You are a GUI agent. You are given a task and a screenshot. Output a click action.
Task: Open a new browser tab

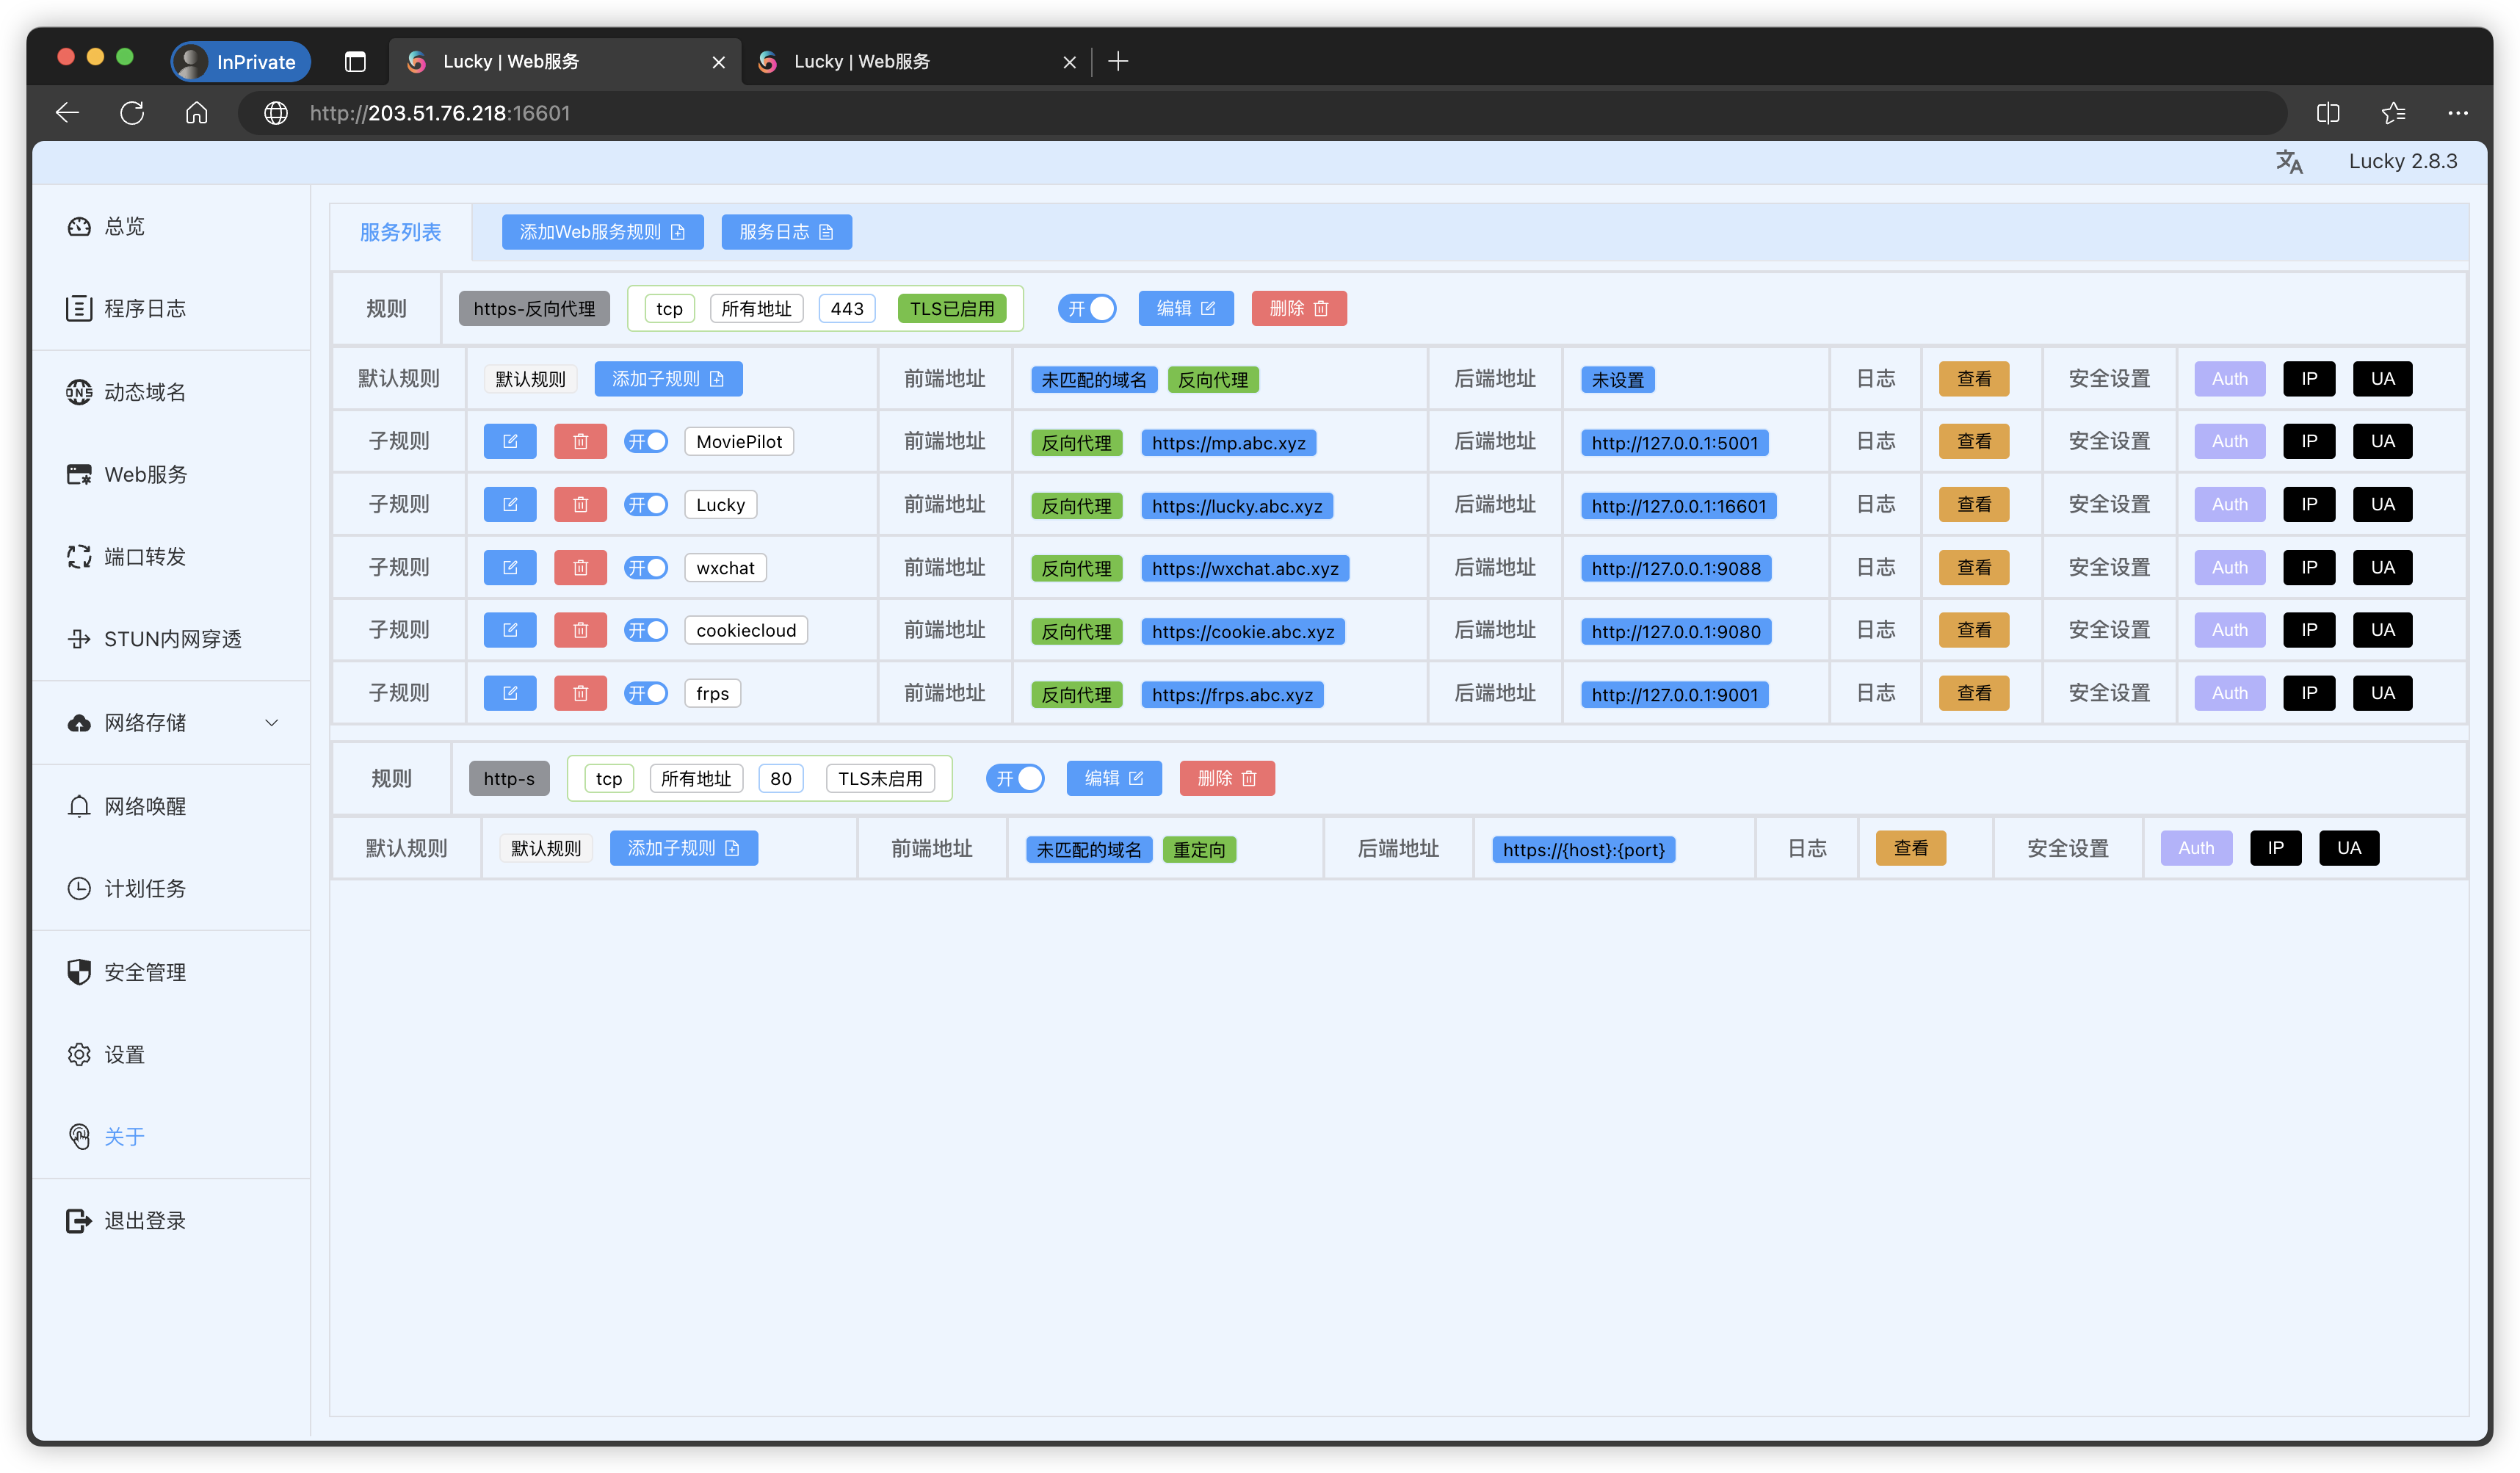1119,62
